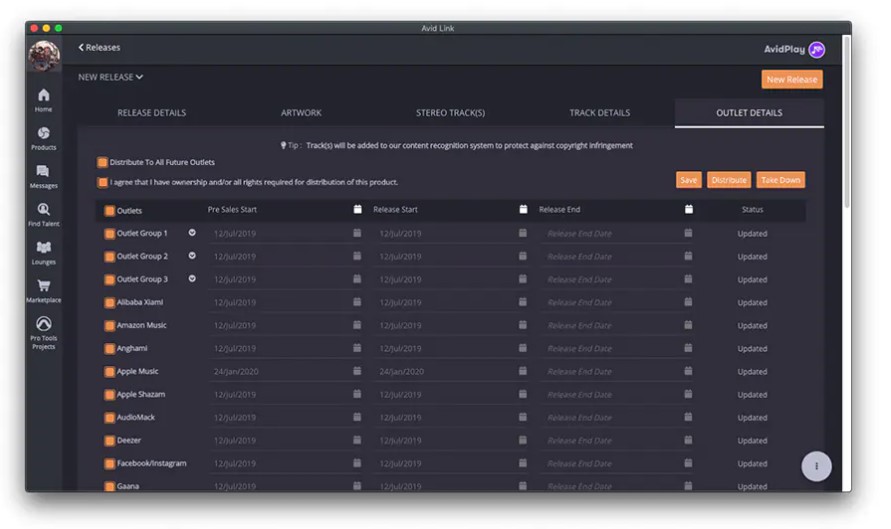Toggle the Outlet Group 2 checkbox
This screenshot has height=529, width=891.
(x=109, y=257)
